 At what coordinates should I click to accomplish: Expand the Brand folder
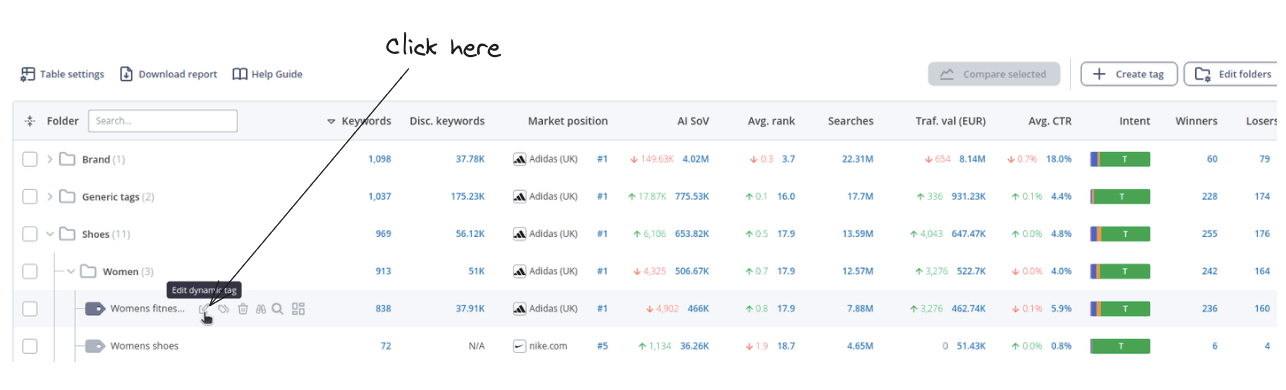pos(50,159)
